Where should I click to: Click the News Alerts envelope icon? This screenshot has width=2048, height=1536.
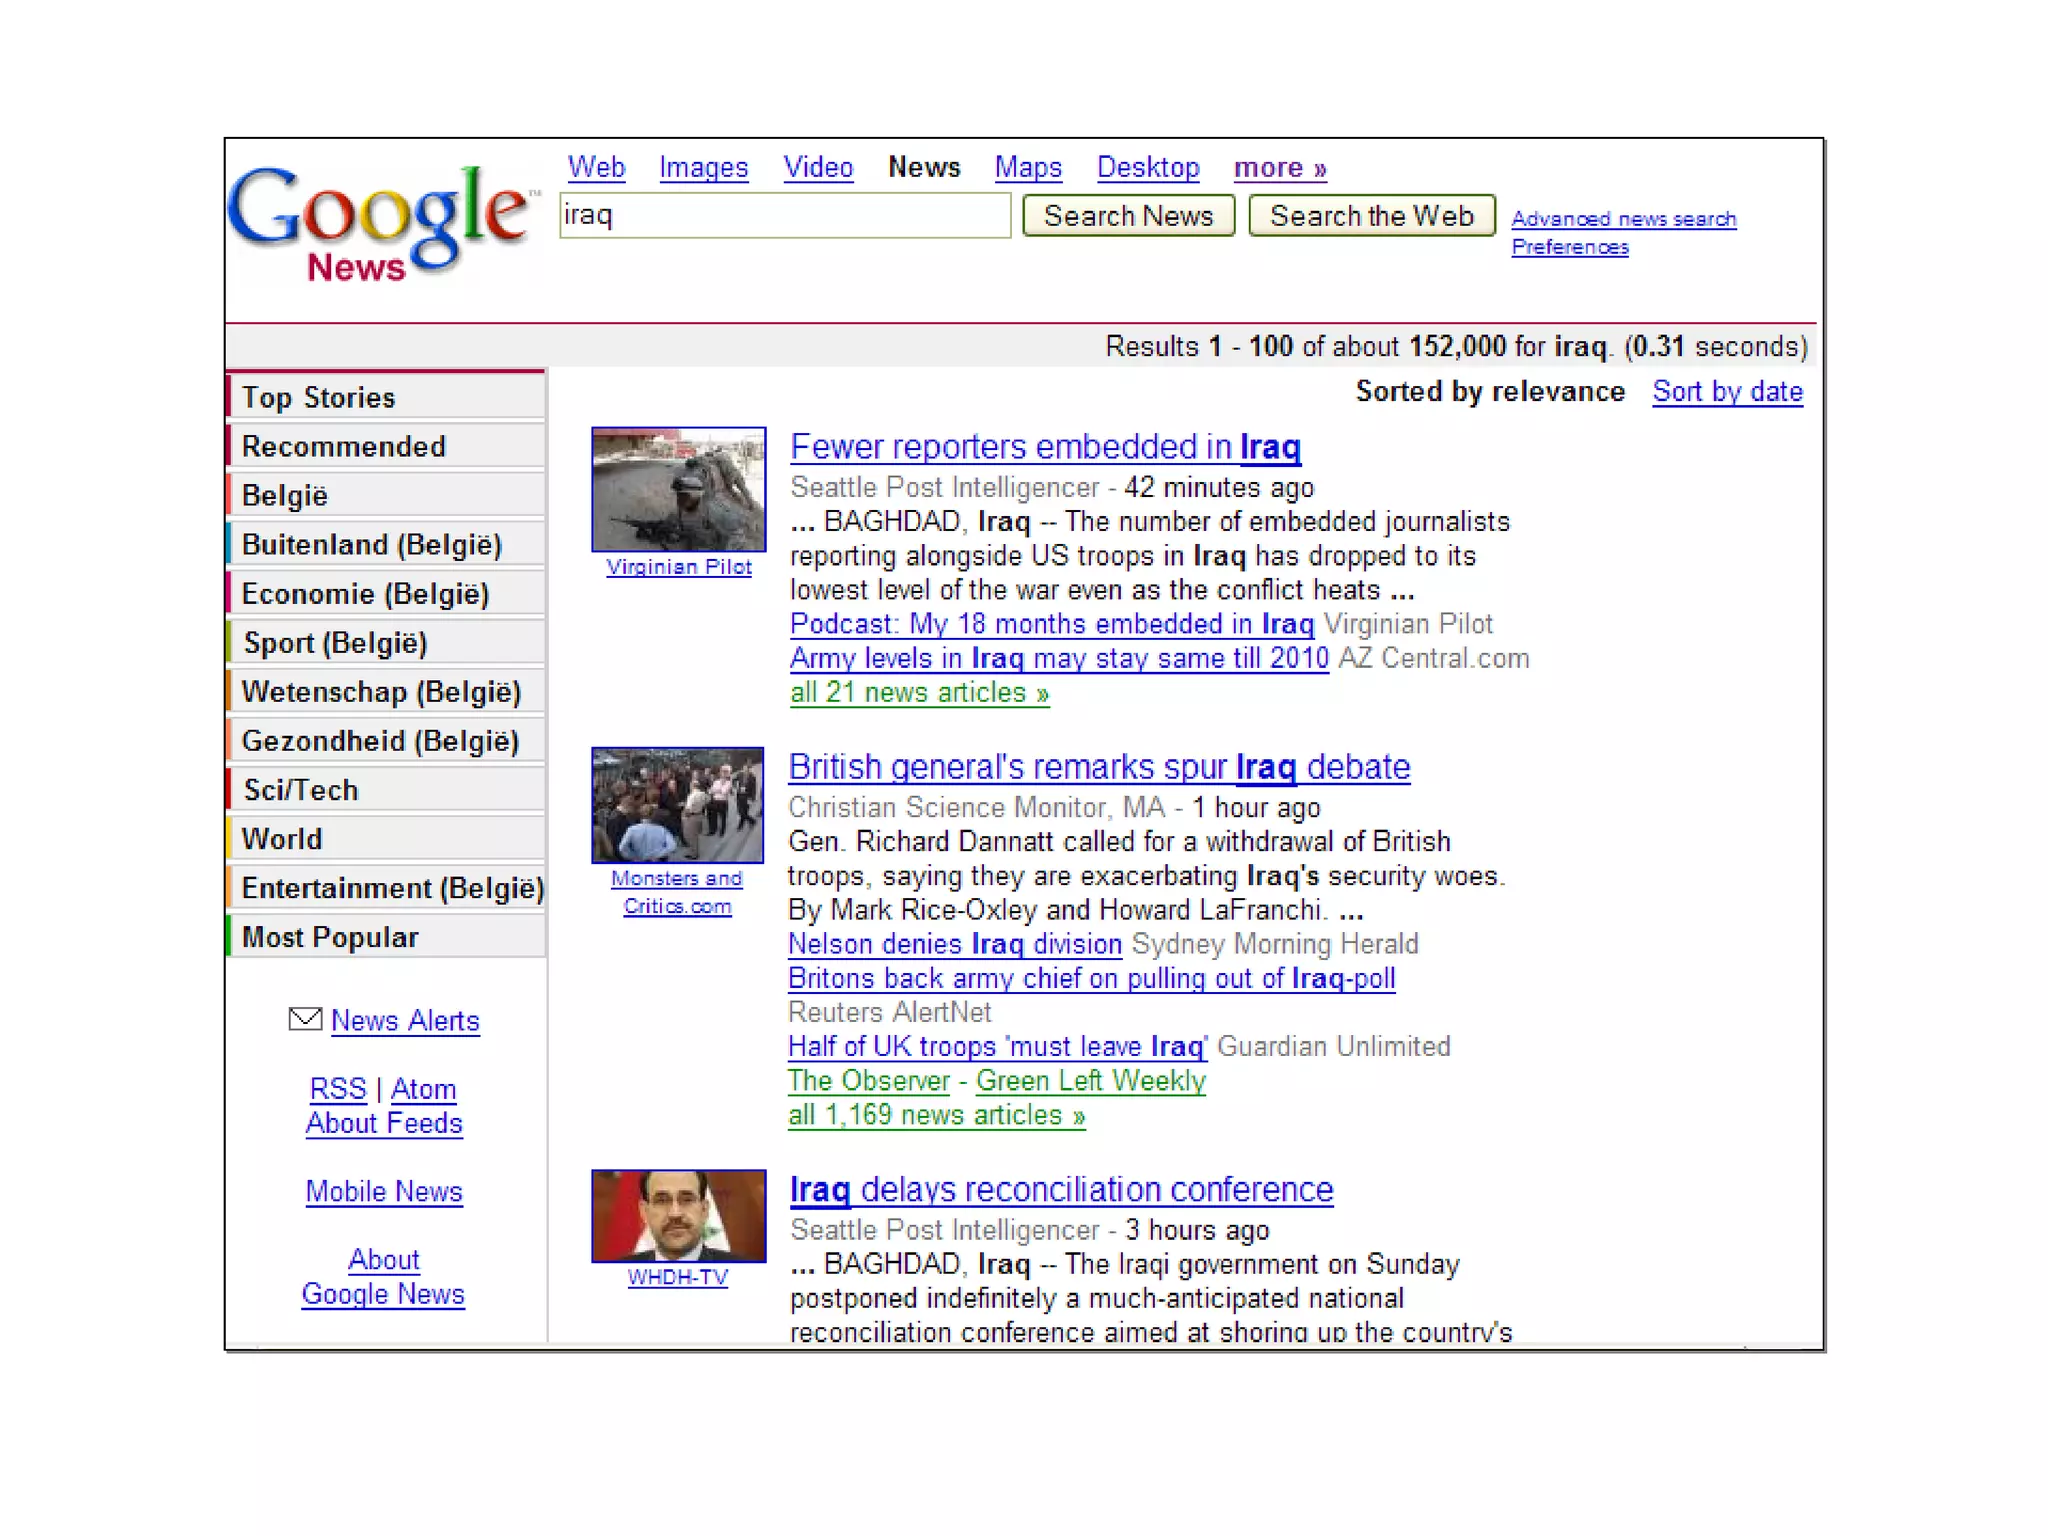point(305,1019)
